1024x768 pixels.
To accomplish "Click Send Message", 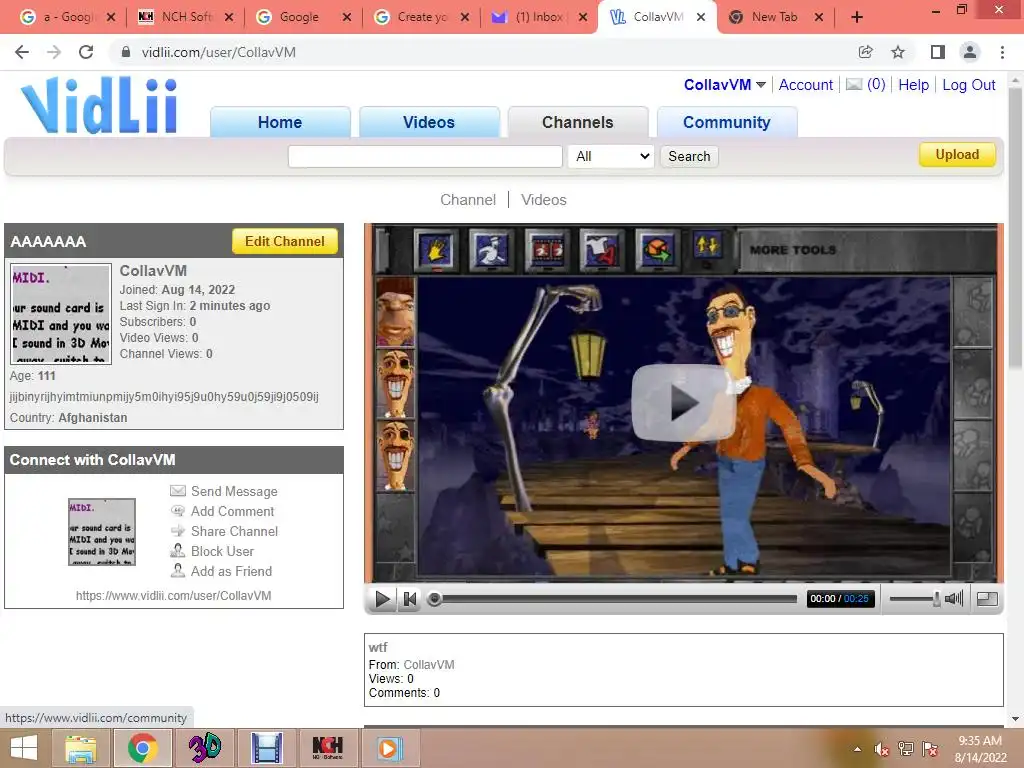I will (234, 491).
